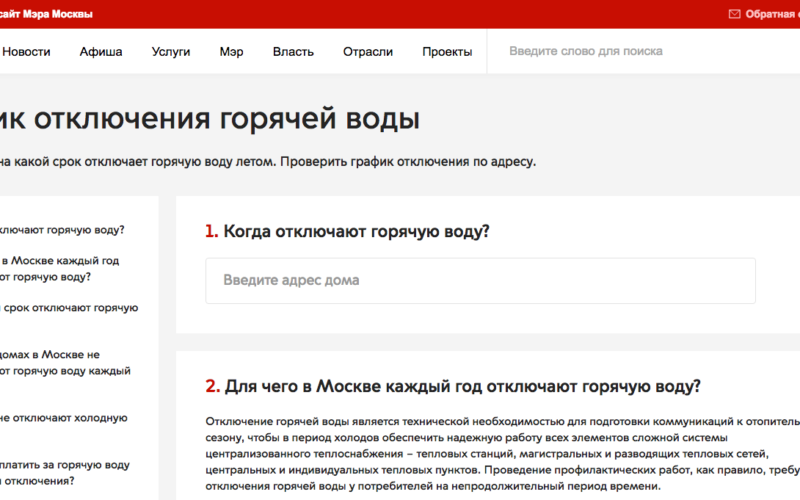
Task: Click heading "2. Для чего в Москве каждый год"
Action: [x=453, y=386]
